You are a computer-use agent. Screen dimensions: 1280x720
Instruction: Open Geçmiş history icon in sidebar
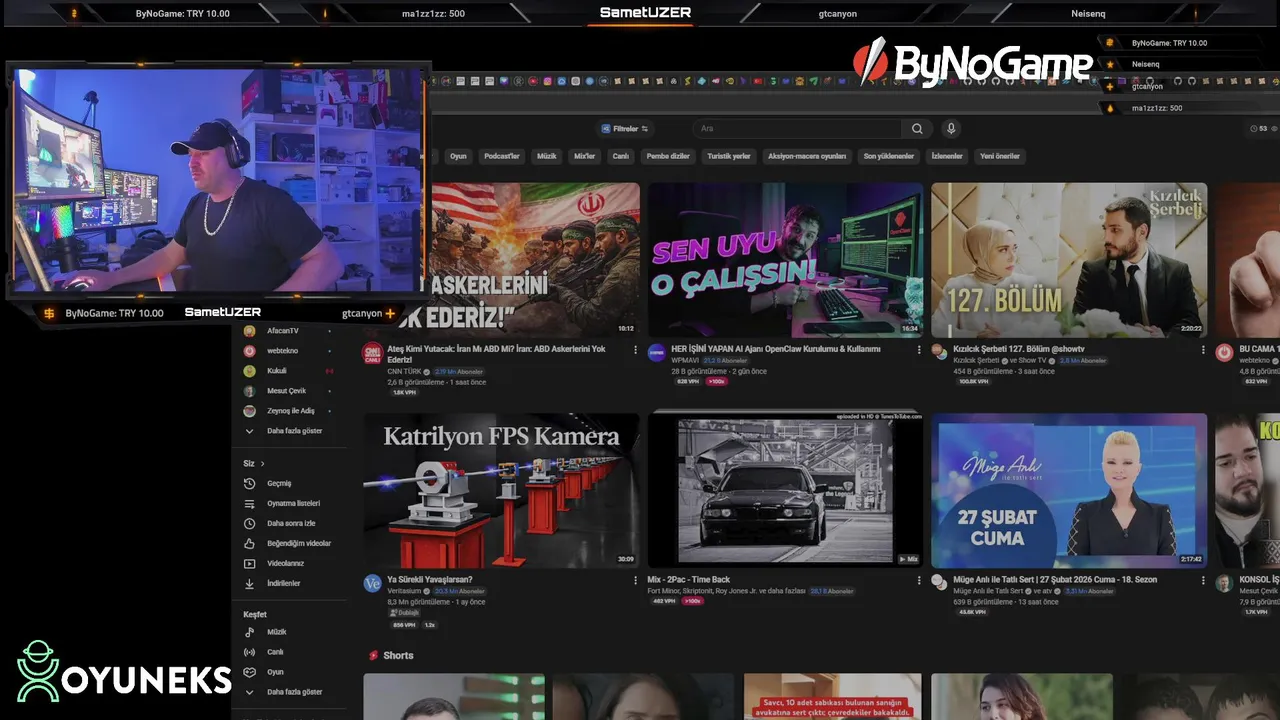tap(250, 483)
